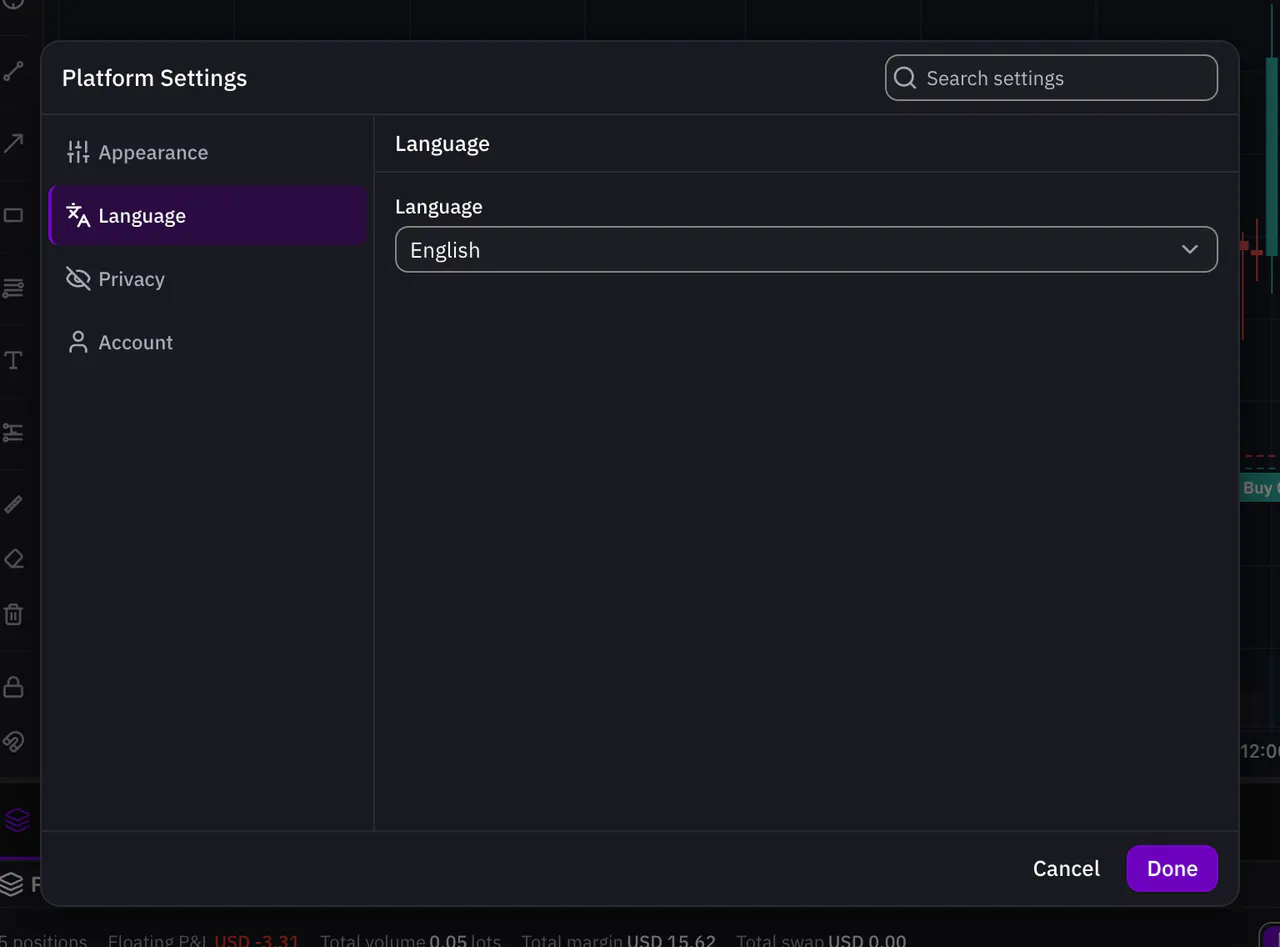Click the Language section heading
The width and height of the screenshot is (1280, 947).
click(442, 144)
